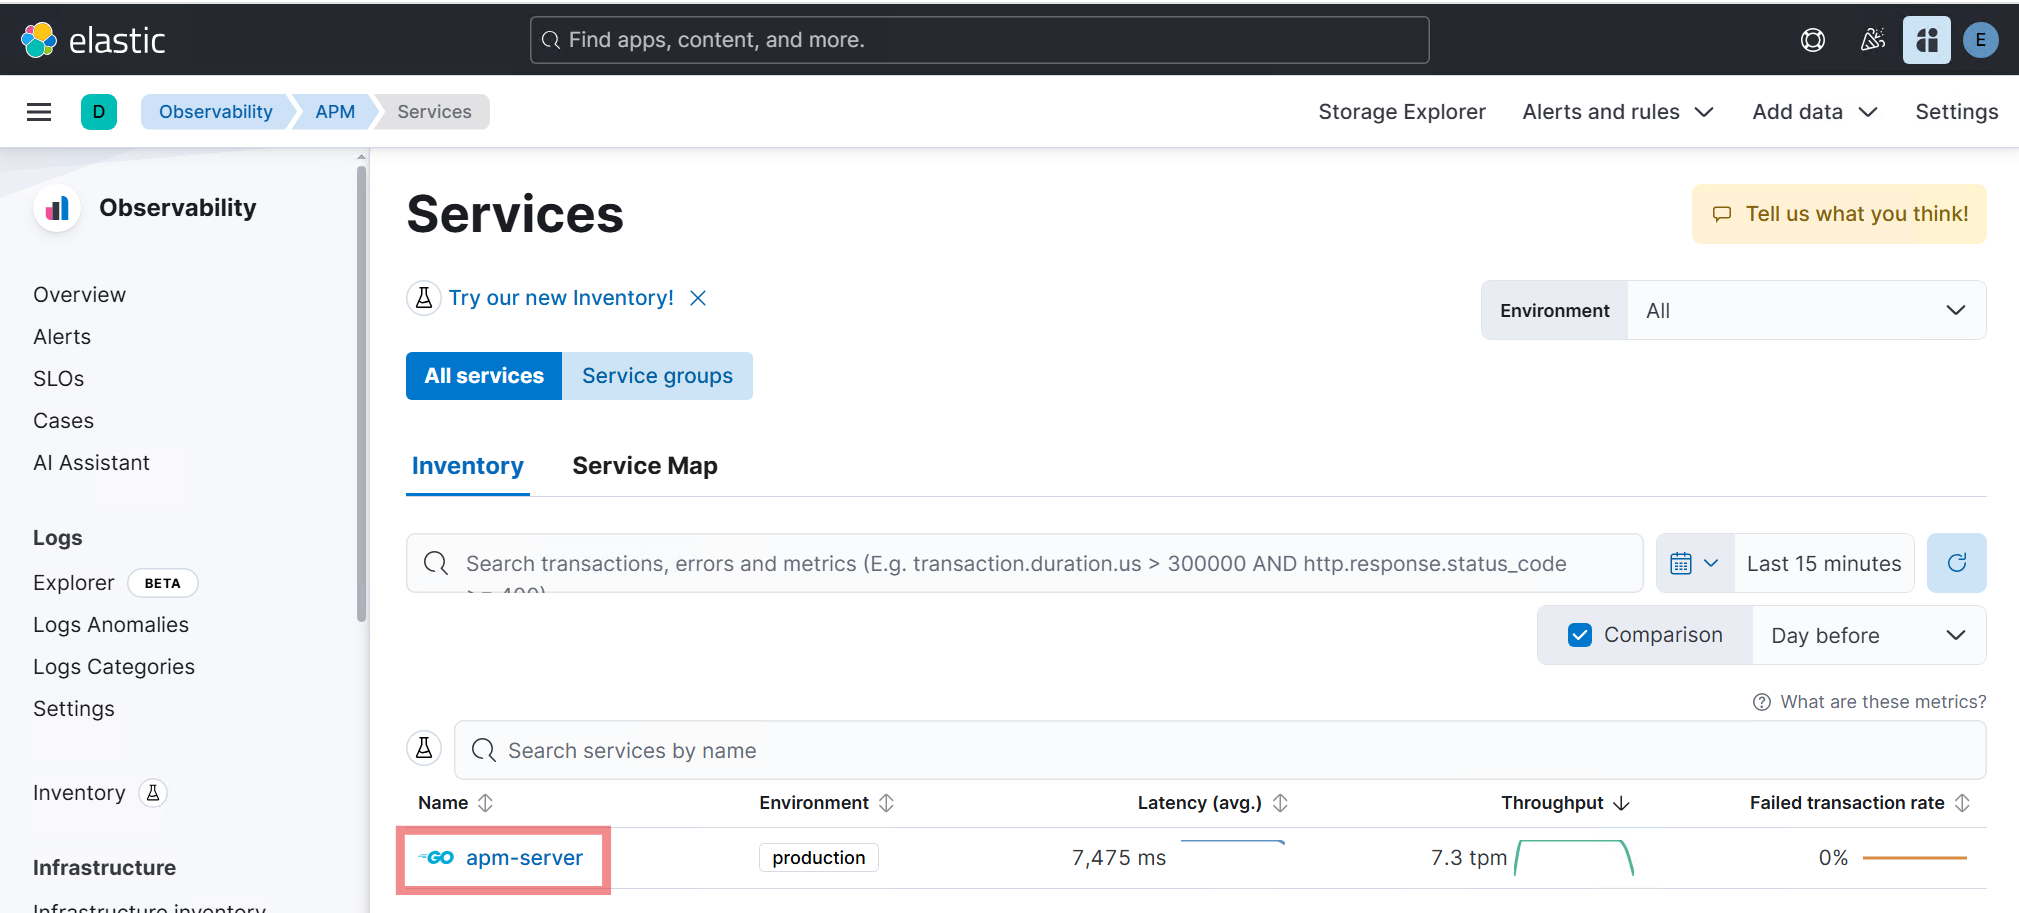
Task: Focus the Search services by name field
Action: click(1220, 751)
